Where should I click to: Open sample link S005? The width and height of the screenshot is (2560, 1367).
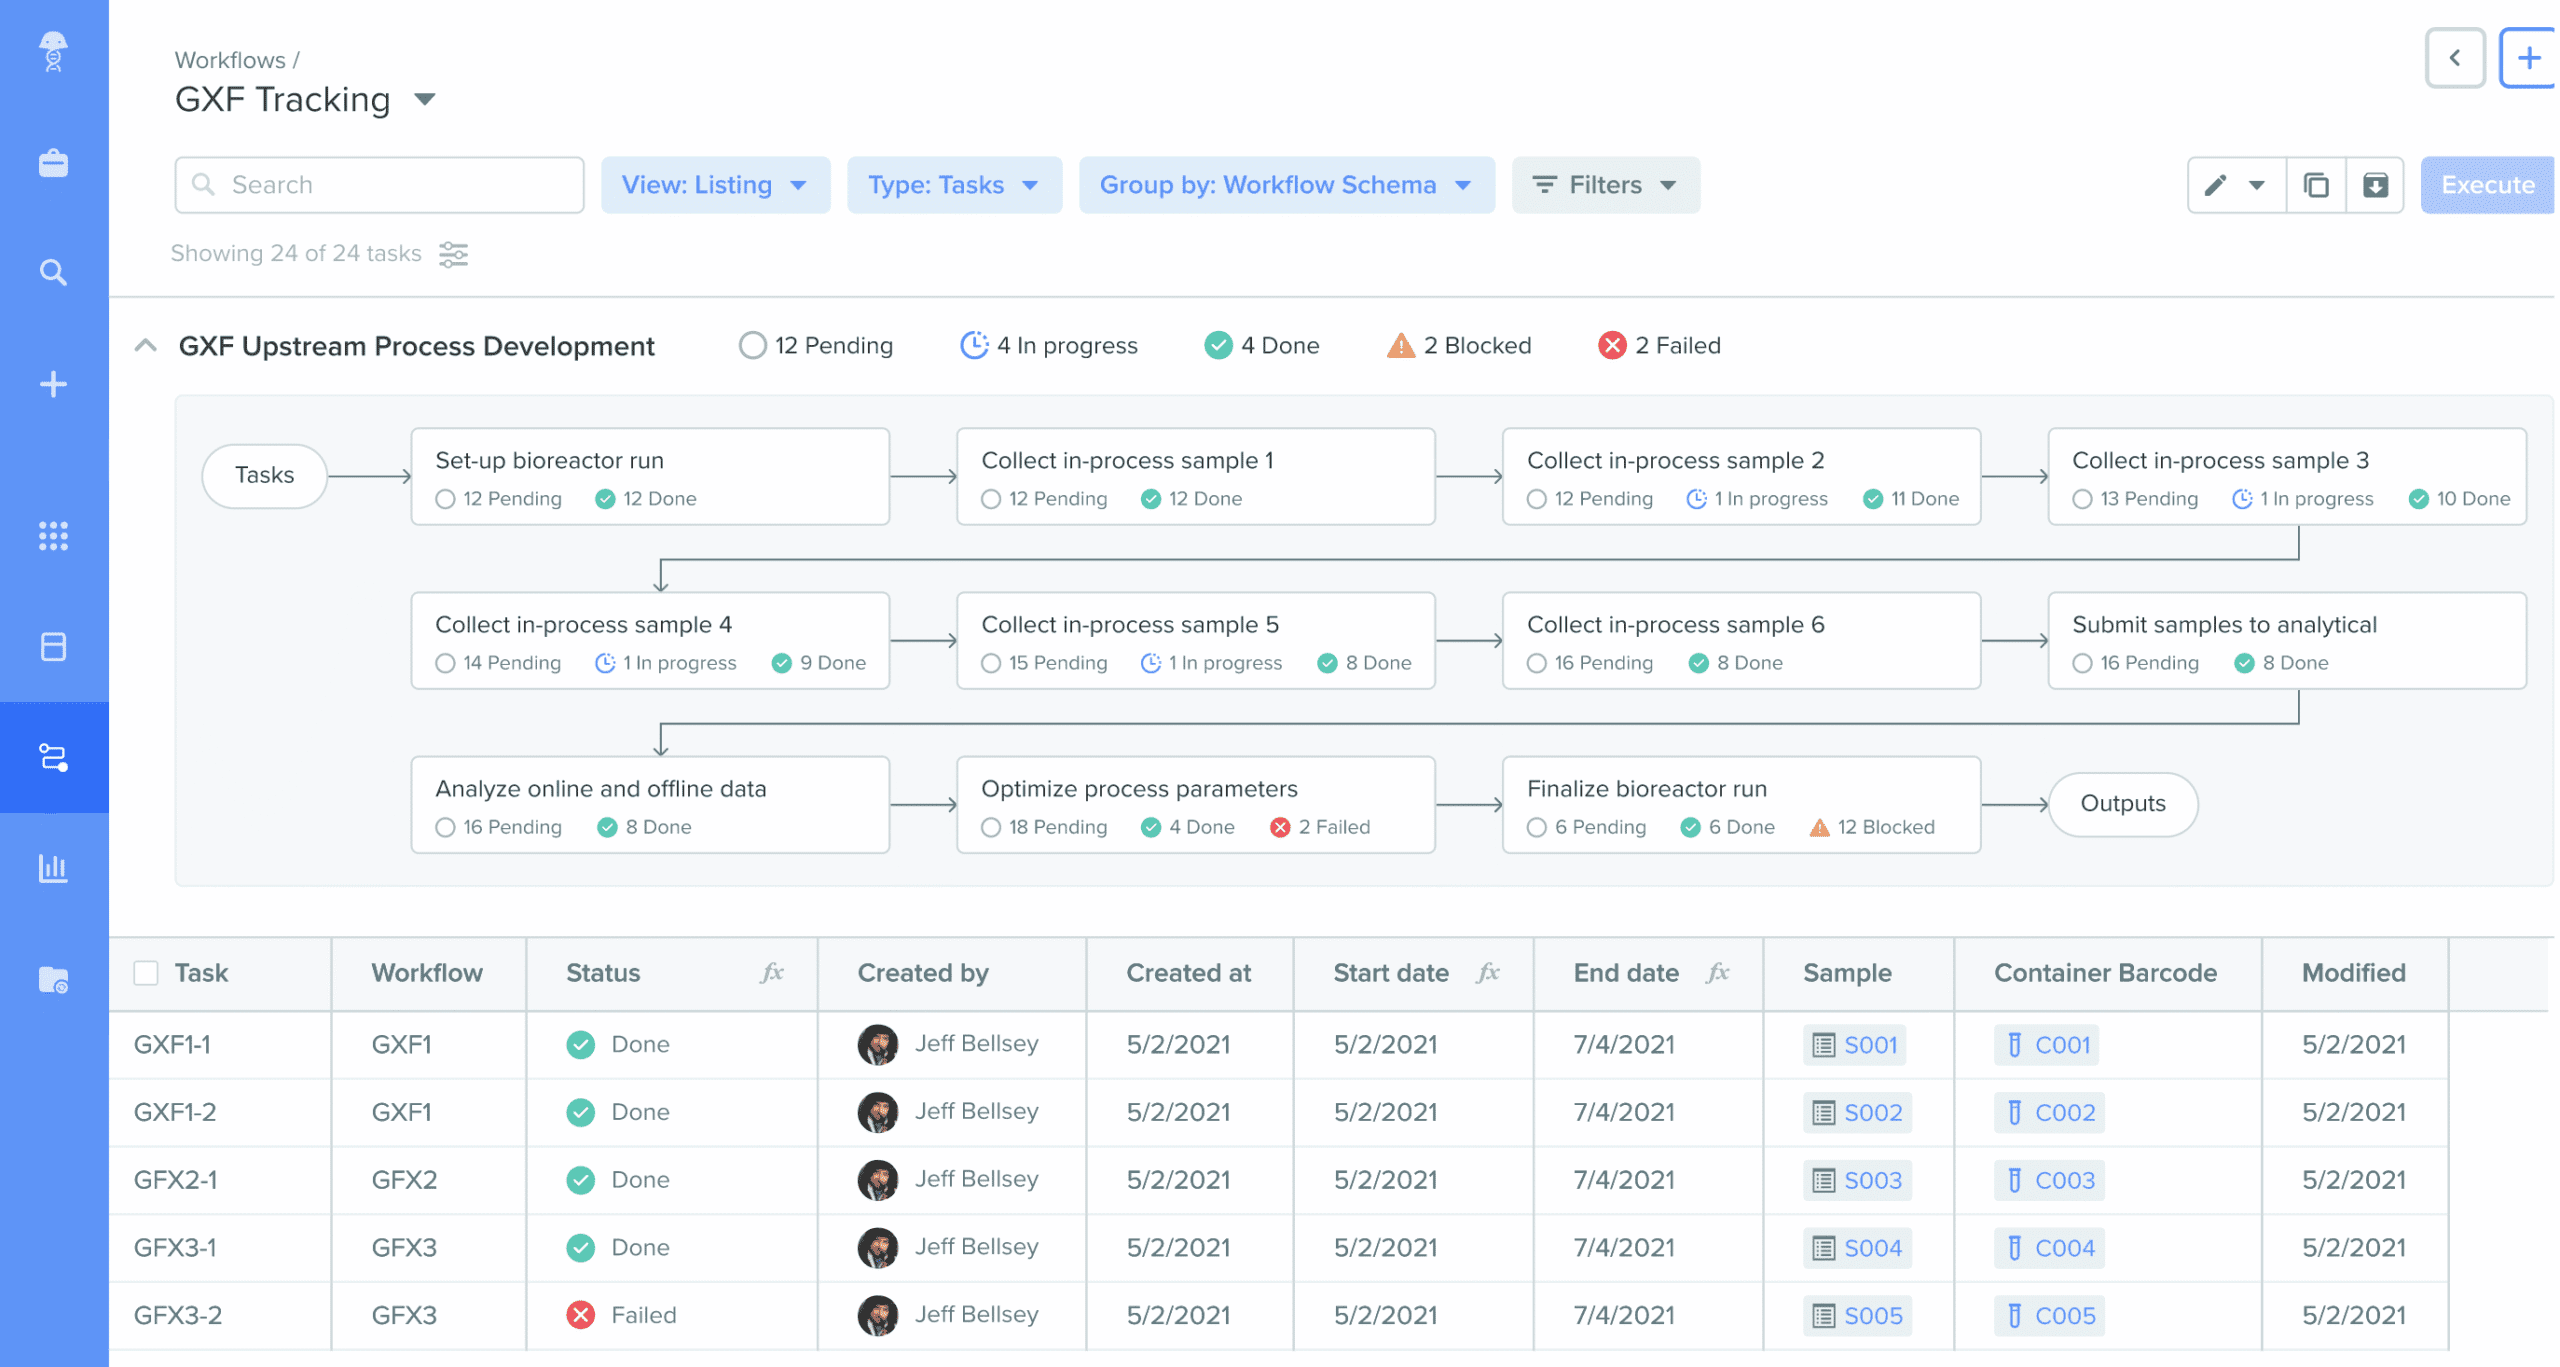click(x=1858, y=1315)
